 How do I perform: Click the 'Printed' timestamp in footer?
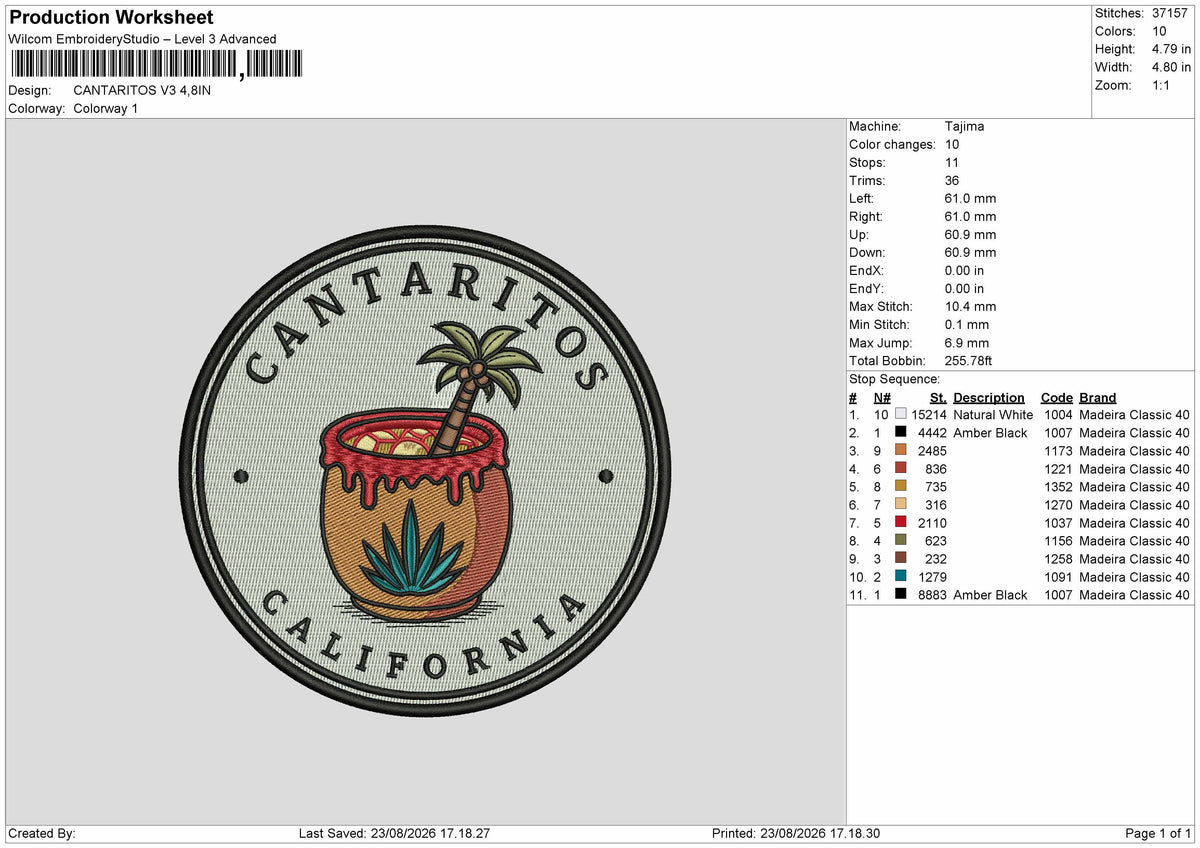[796, 833]
